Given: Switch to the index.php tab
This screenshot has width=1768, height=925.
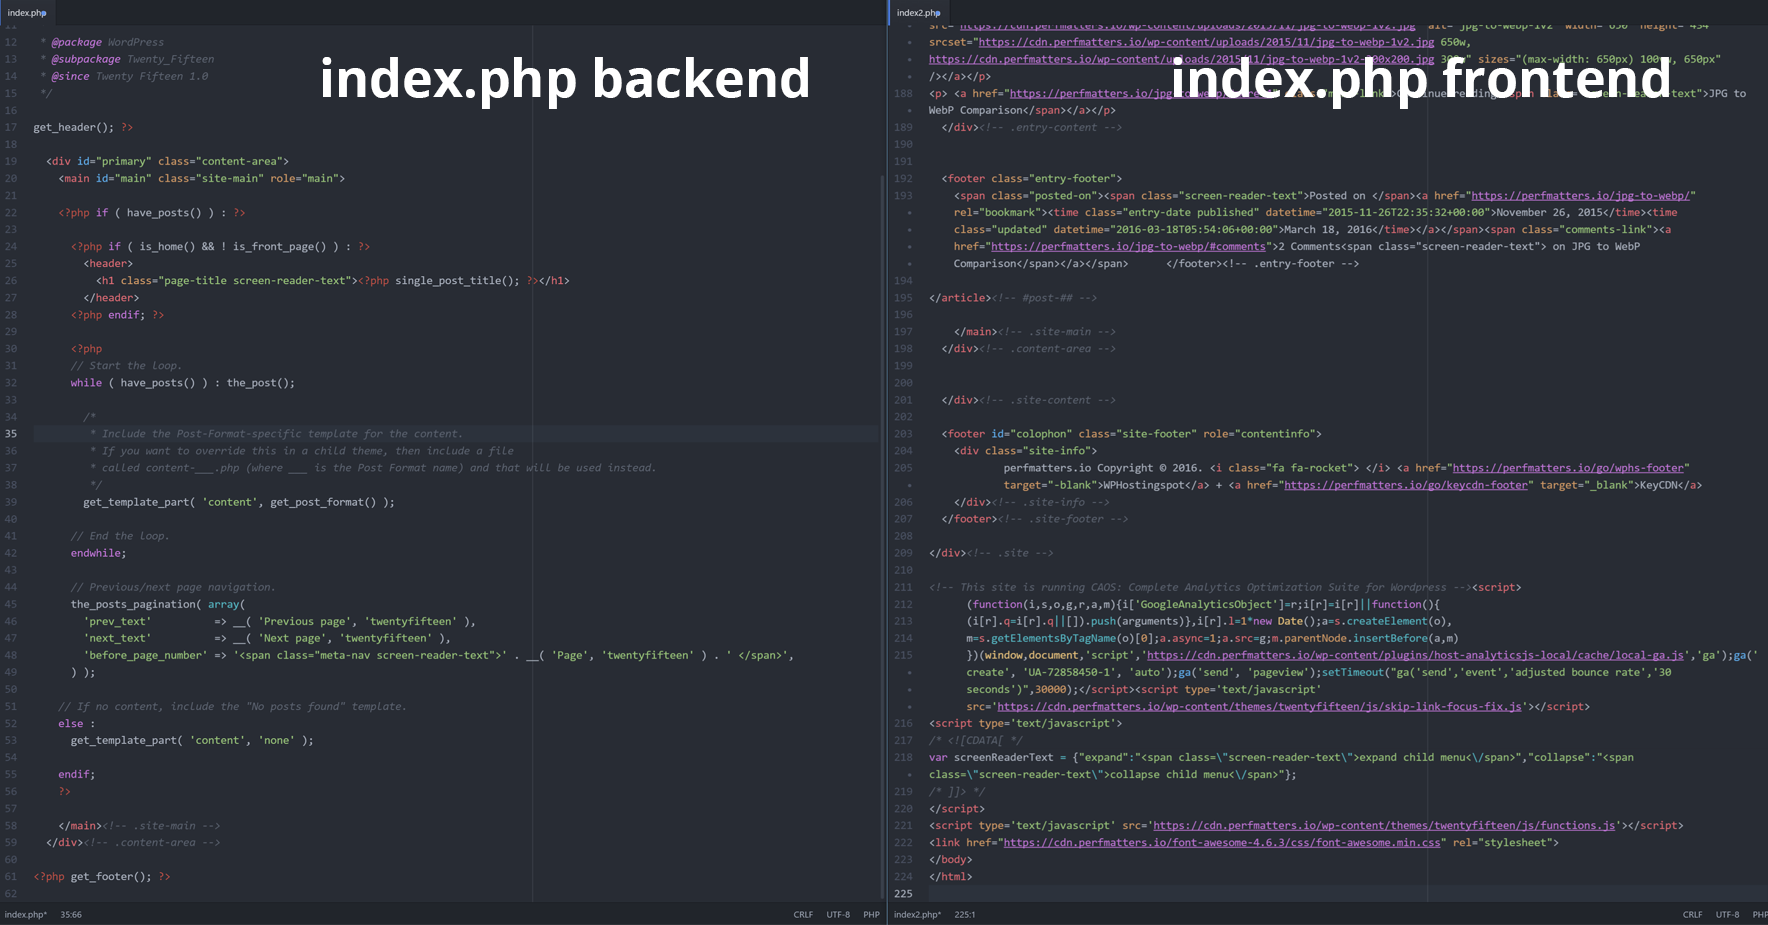Looking at the screenshot, I should [x=26, y=13].
